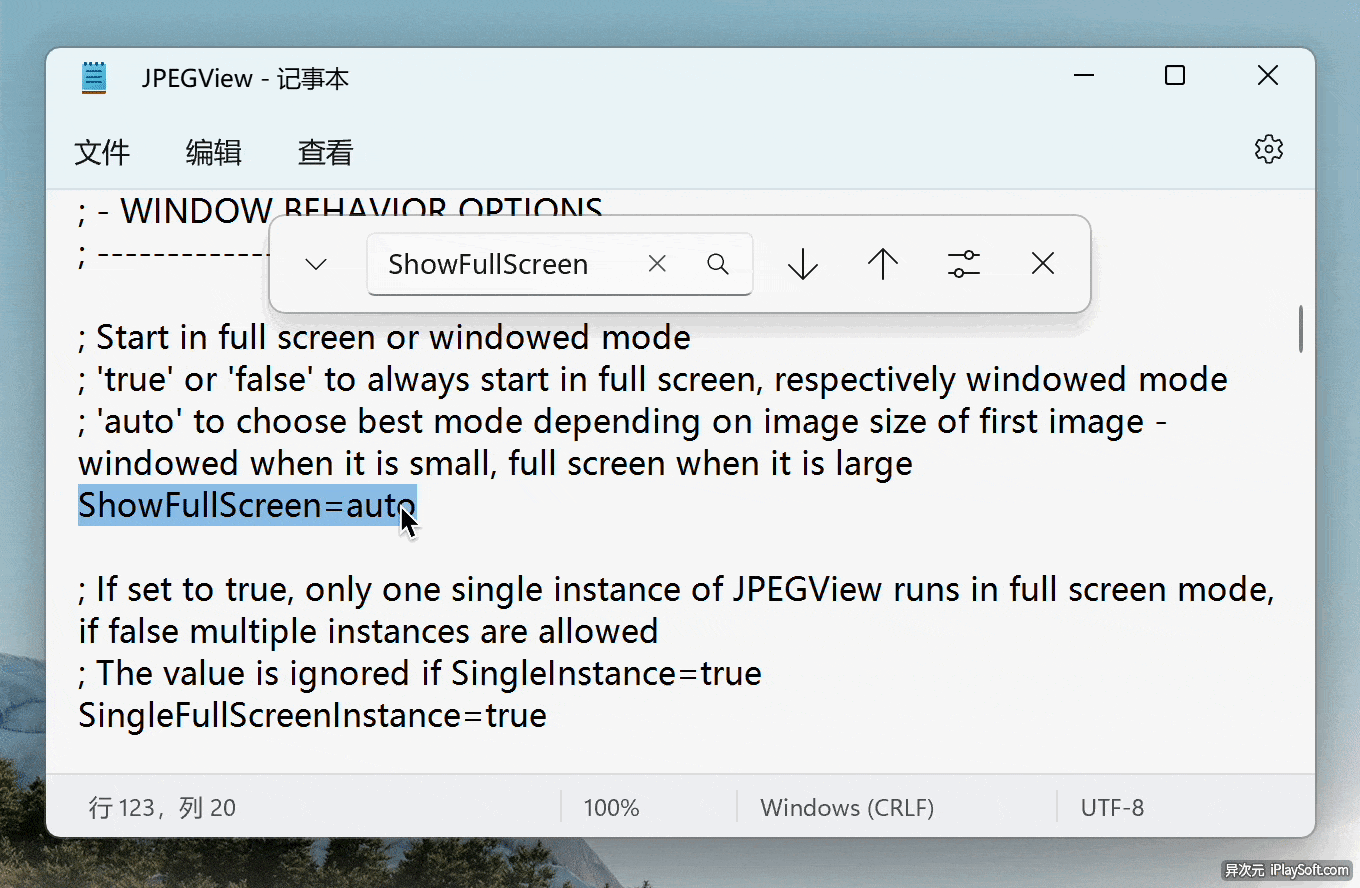The height and width of the screenshot is (888, 1360).
Task: Click the highlighted ShowFullScreen=auto line
Action: [247, 505]
